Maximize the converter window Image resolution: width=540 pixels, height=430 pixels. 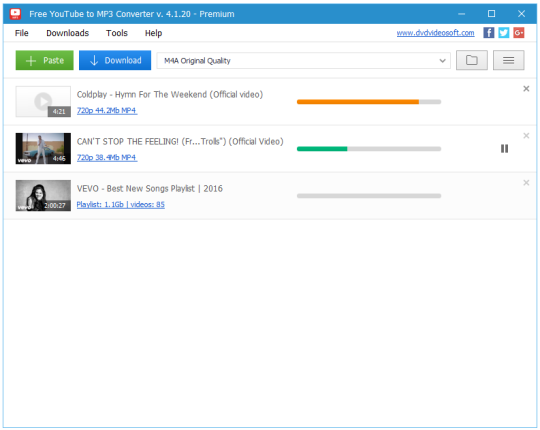point(491,14)
